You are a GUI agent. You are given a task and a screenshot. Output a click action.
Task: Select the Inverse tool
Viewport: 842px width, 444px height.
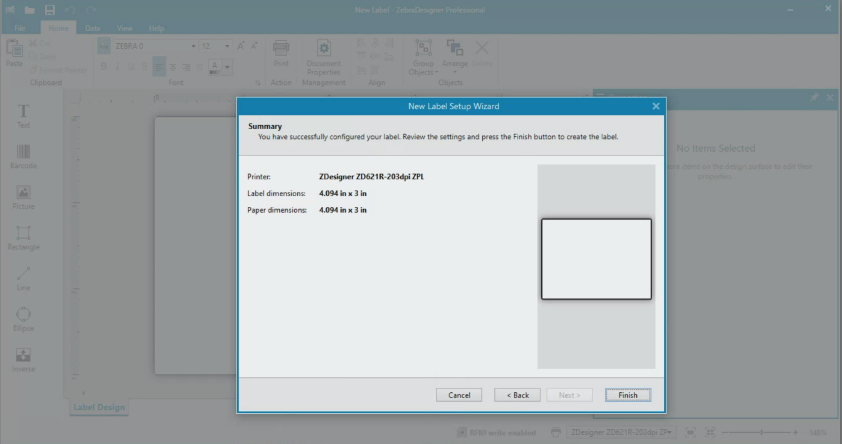coord(24,358)
